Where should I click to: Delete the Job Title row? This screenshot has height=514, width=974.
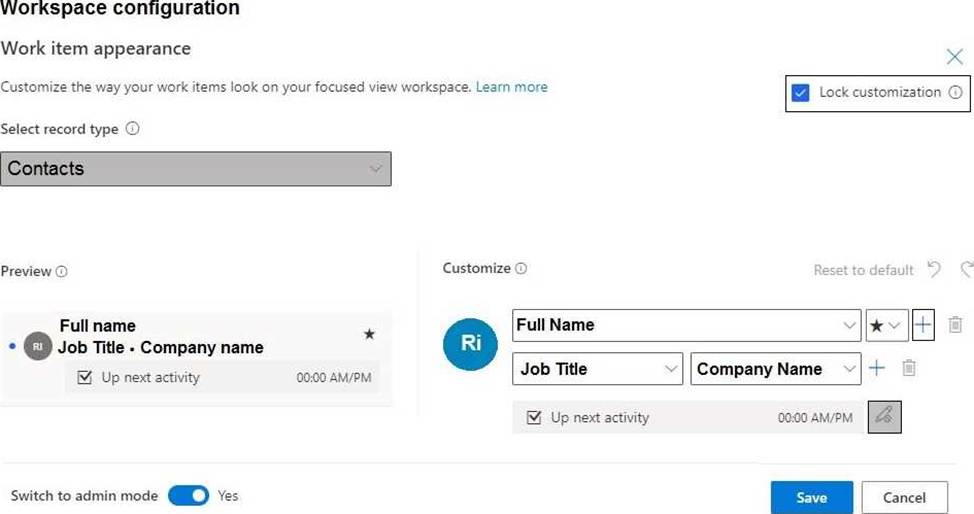pos(908,368)
